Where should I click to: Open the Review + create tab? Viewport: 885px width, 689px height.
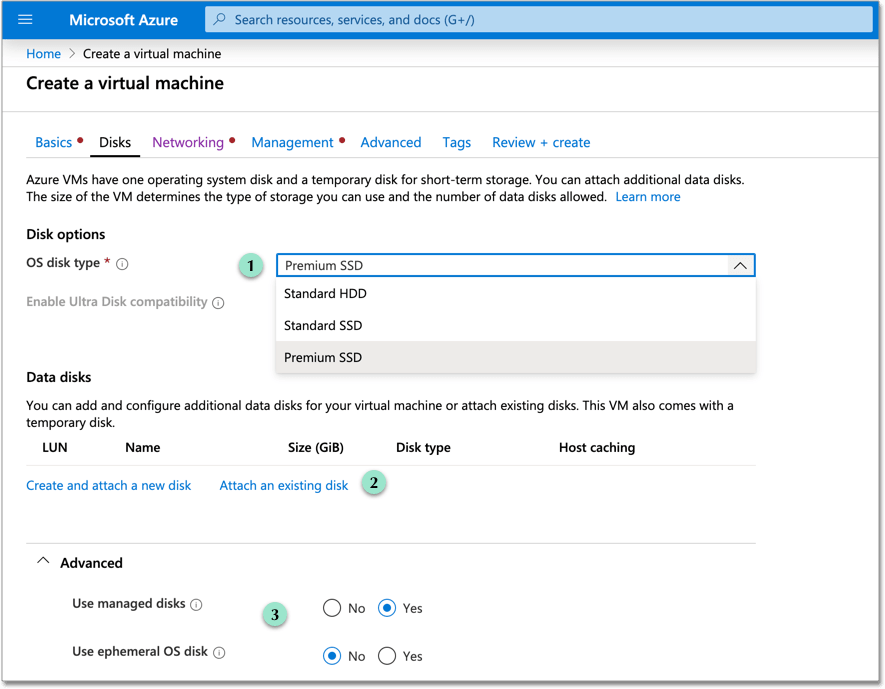540,142
